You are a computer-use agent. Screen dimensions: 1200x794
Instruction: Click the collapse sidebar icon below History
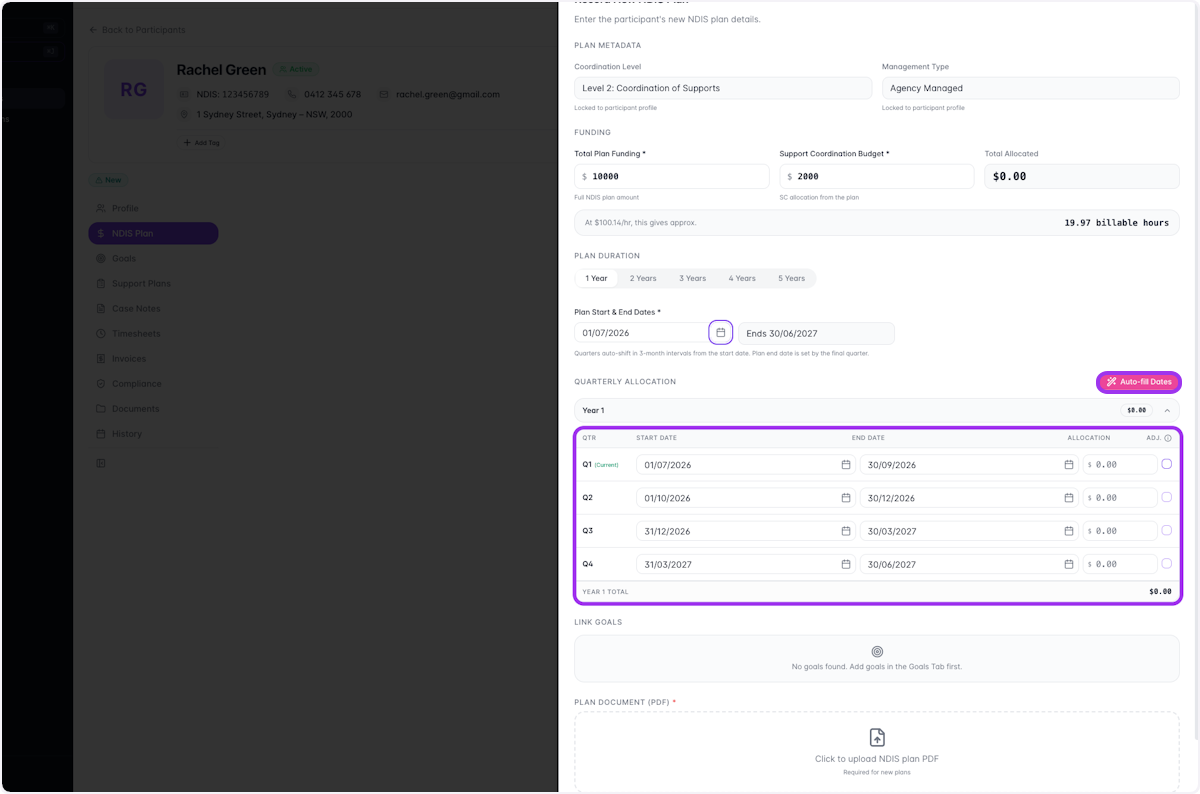point(101,463)
